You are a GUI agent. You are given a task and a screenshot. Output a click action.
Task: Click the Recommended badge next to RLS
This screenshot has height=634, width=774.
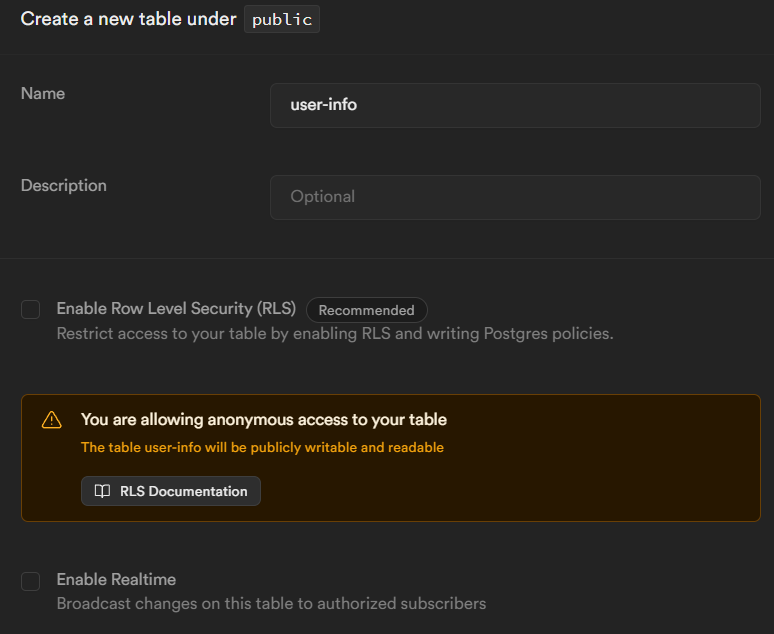pos(366,310)
